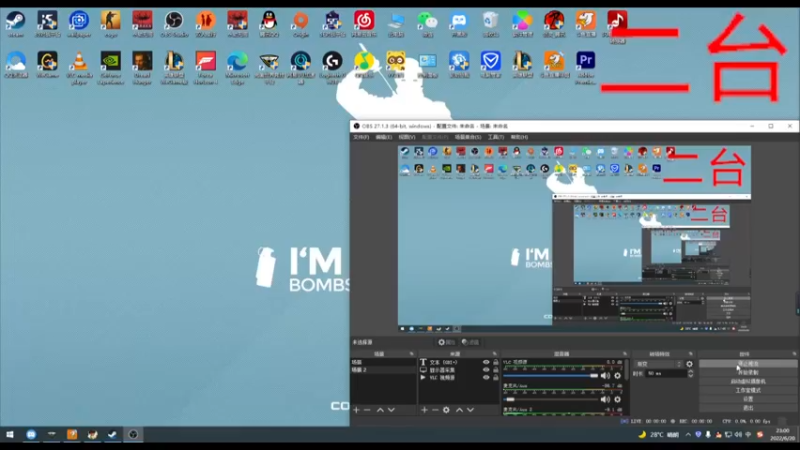
Task: Open OBS 设置 settings button
Action: [x=747, y=399]
